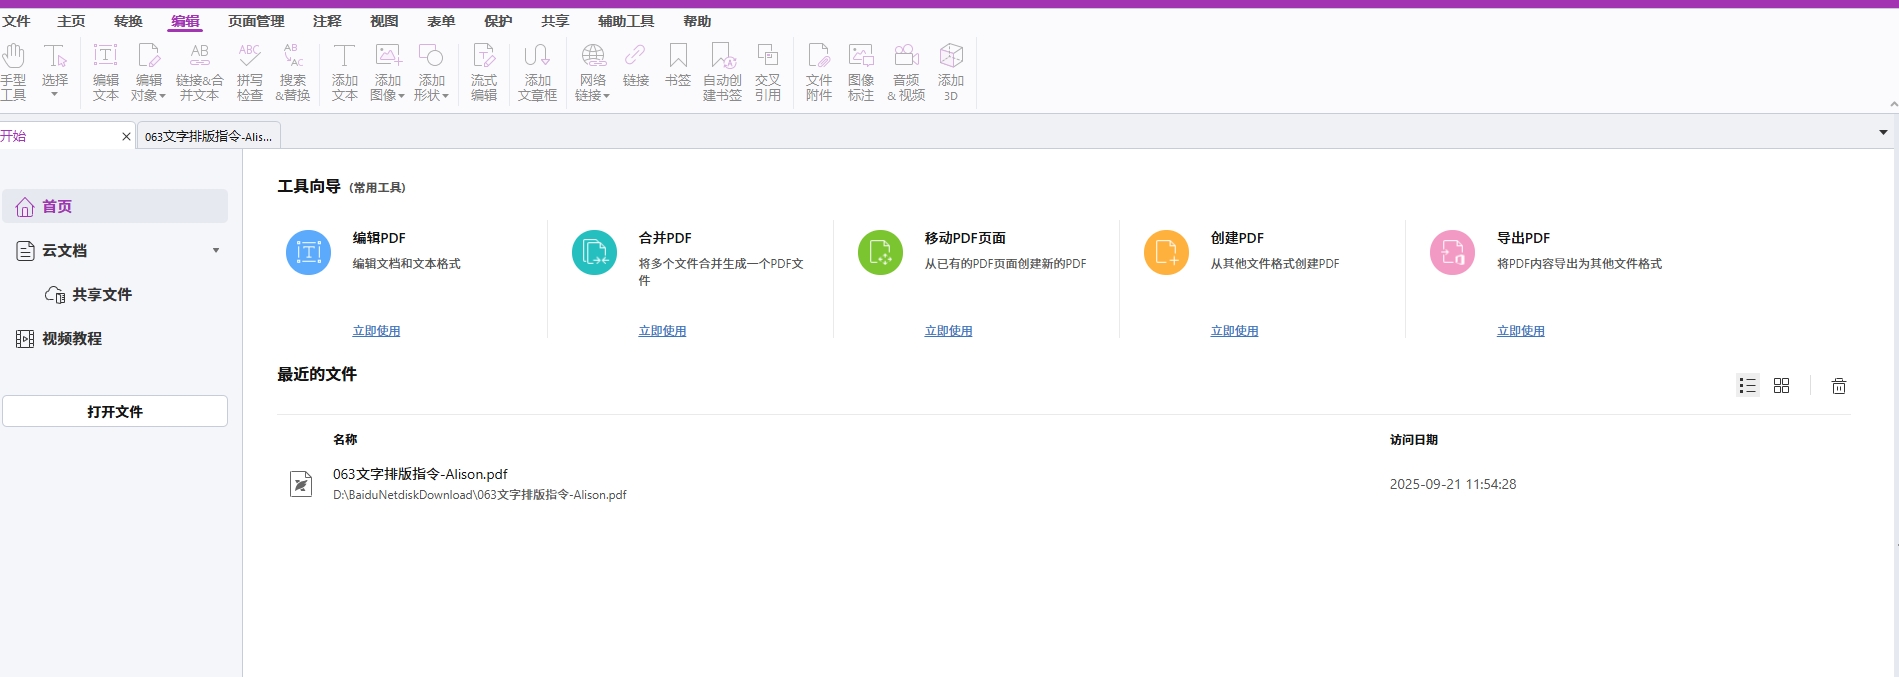Viewport: 1899px width, 677px height.
Task: Click the pink 导出PDF wizard icon
Action: click(x=1452, y=252)
